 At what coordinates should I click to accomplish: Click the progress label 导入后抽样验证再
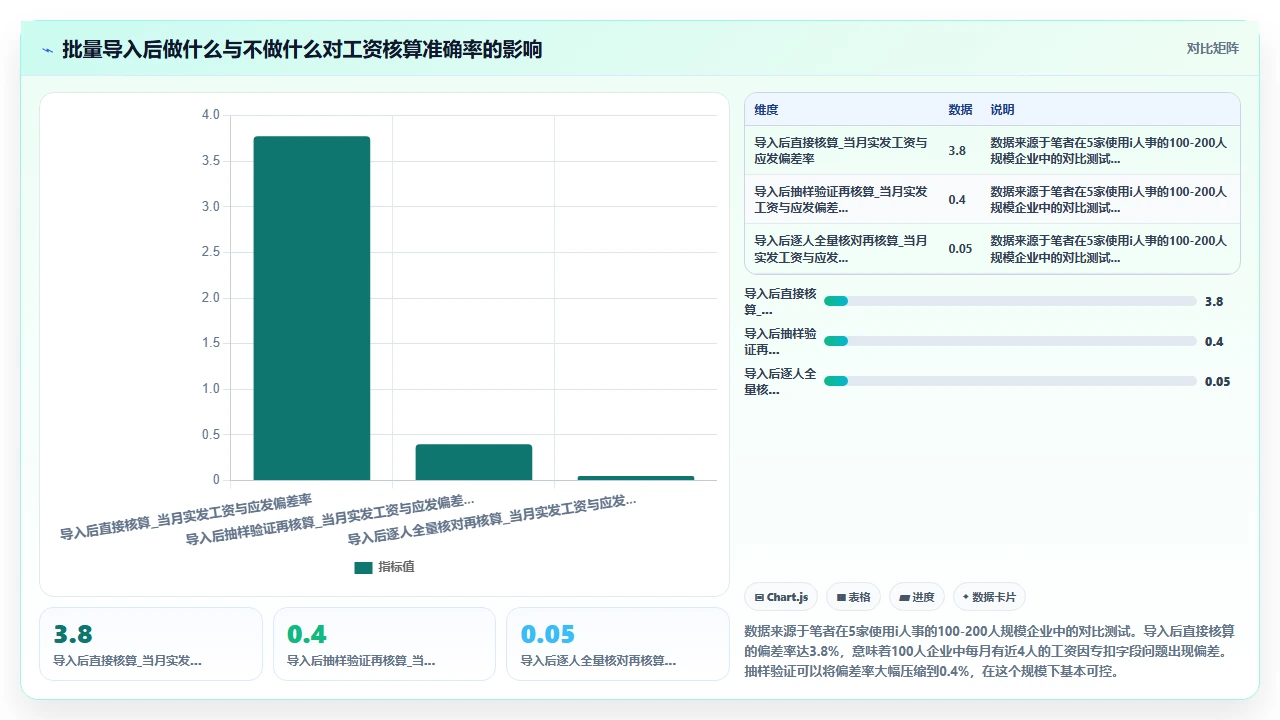click(781, 341)
